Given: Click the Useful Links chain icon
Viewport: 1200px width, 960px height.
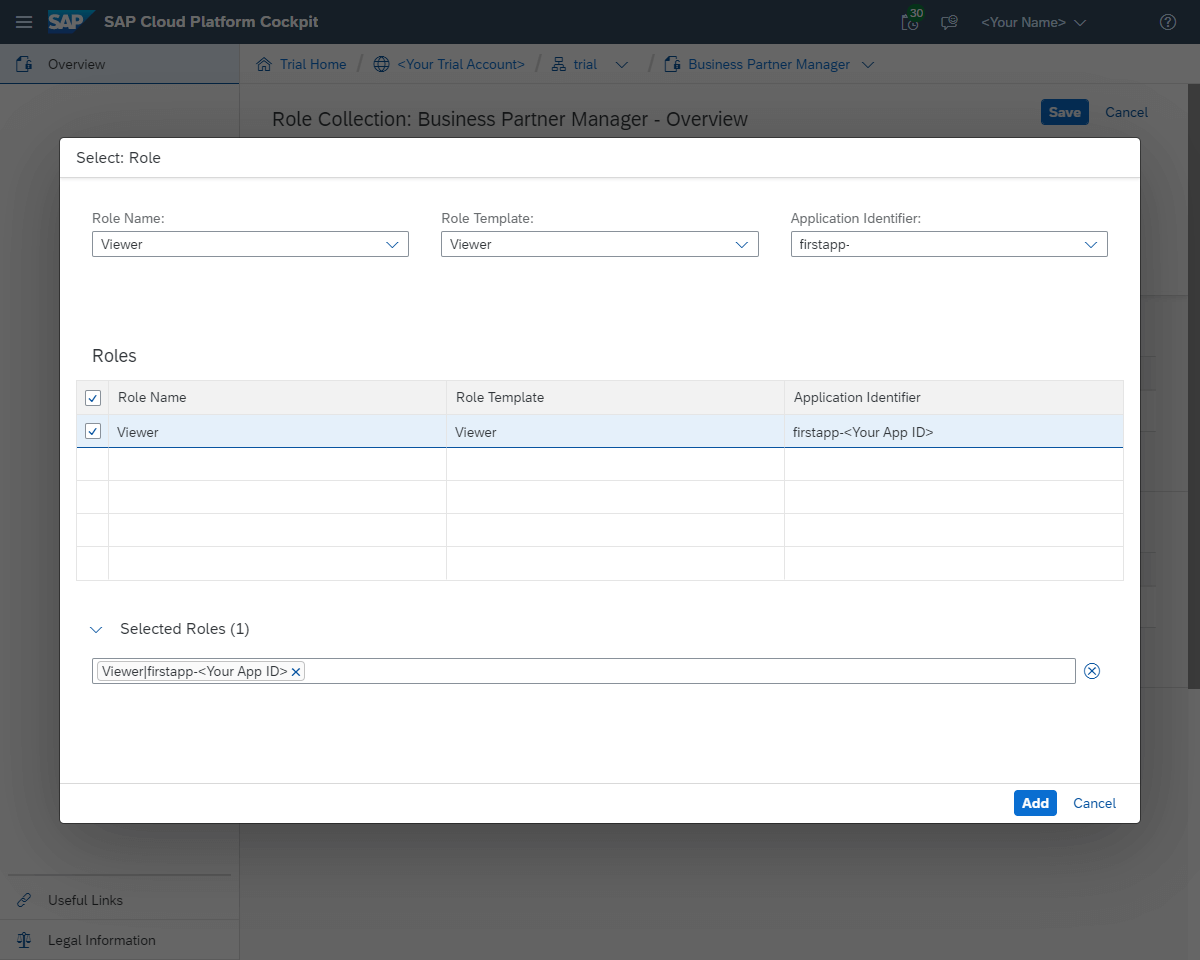Looking at the screenshot, I should pos(24,900).
